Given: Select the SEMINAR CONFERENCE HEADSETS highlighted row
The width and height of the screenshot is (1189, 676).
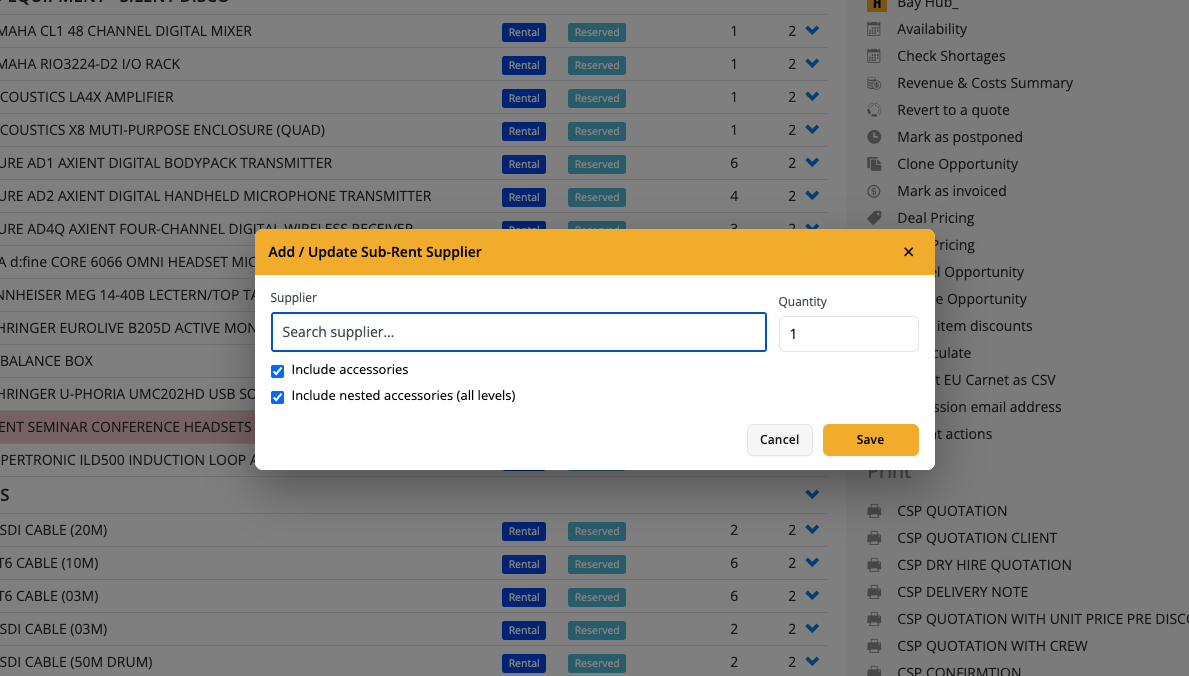Looking at the screenshot, I should point(127,427).
